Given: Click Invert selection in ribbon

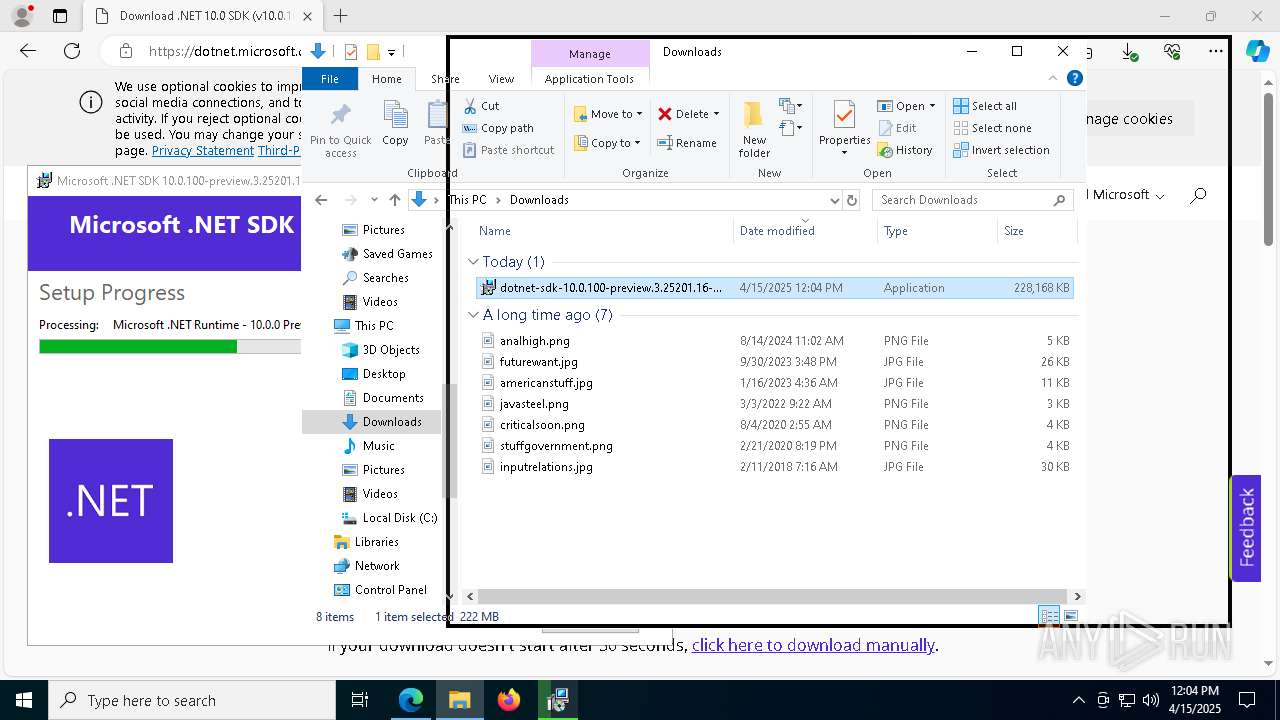Looking at the screenshot, I should click(1001, 150).
